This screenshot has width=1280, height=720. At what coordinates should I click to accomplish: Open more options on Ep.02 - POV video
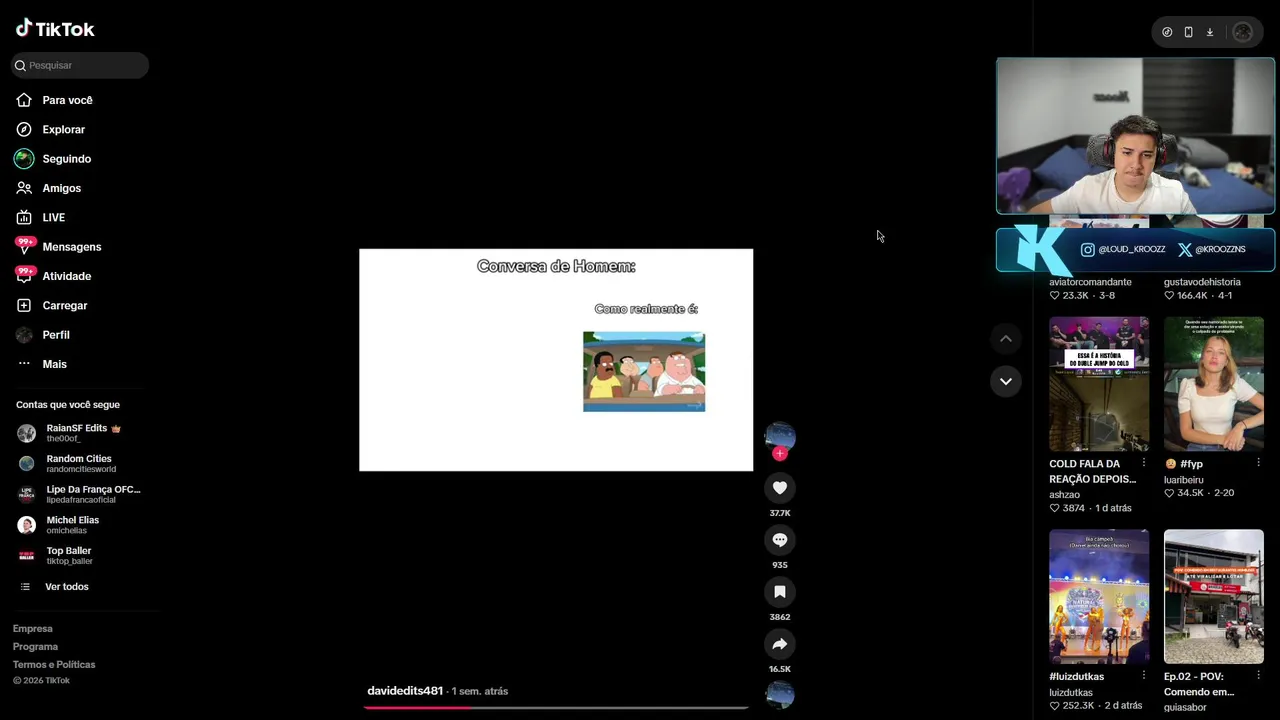pos(1258,676)
